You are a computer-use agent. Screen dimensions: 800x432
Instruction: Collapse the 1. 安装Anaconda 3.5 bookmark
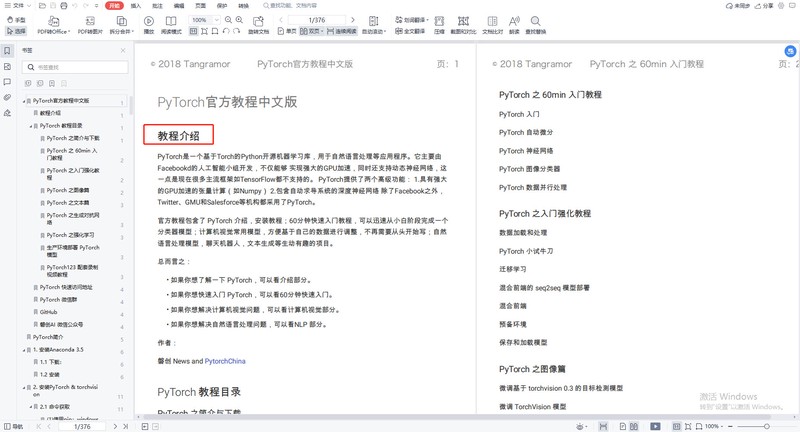click(x=24, y=350)
